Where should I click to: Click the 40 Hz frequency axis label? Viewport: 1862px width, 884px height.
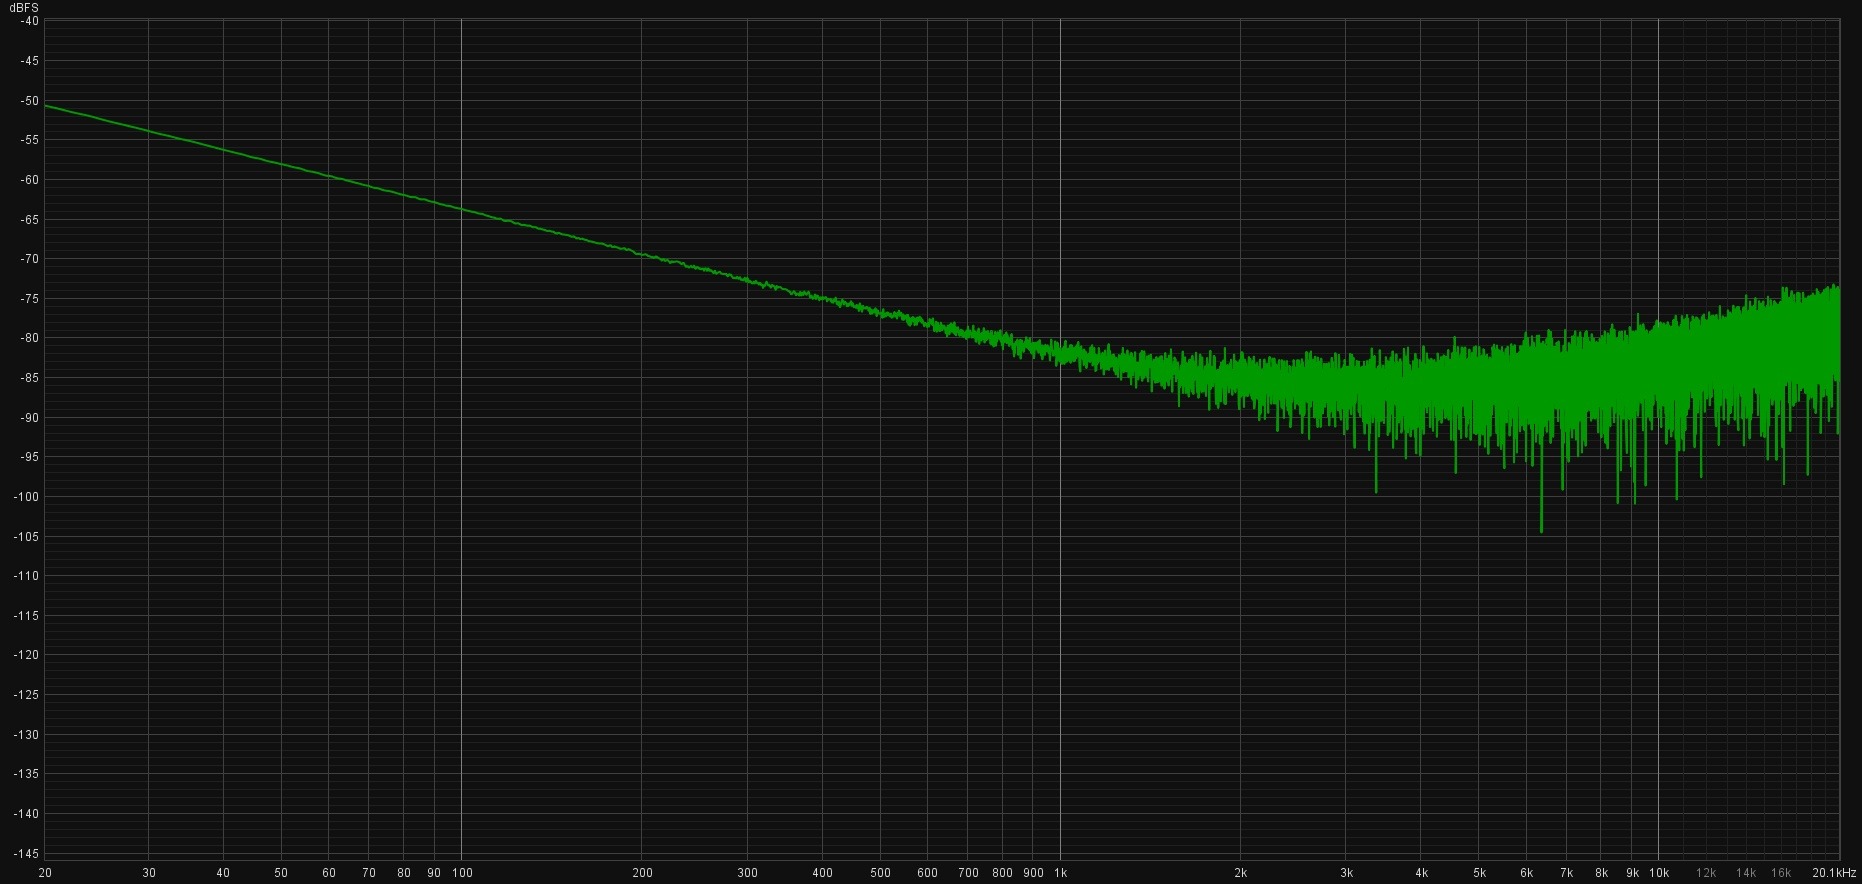[223, 873]
